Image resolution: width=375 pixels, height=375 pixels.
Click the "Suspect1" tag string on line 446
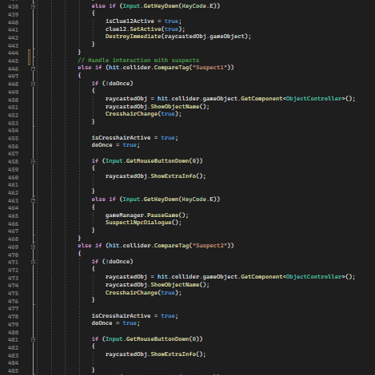[210, 67]
